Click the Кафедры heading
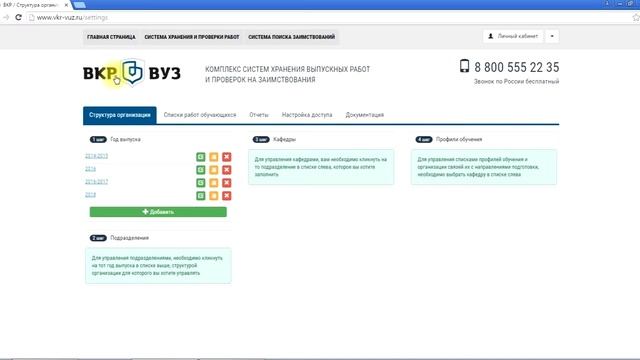Image resolution: width=640 pixels, height=360 pixels. pyautogui.click(x=284, y=140)
